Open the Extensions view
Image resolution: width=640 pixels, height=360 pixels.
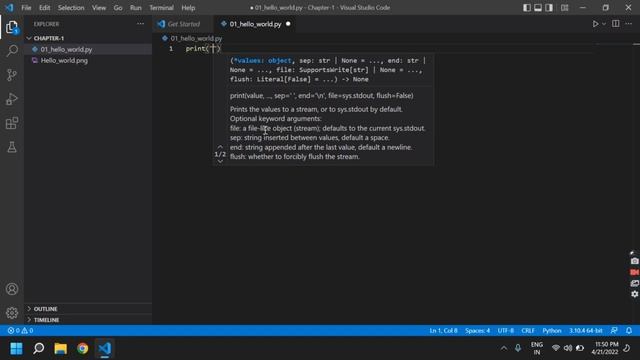[x=12, y=123]
